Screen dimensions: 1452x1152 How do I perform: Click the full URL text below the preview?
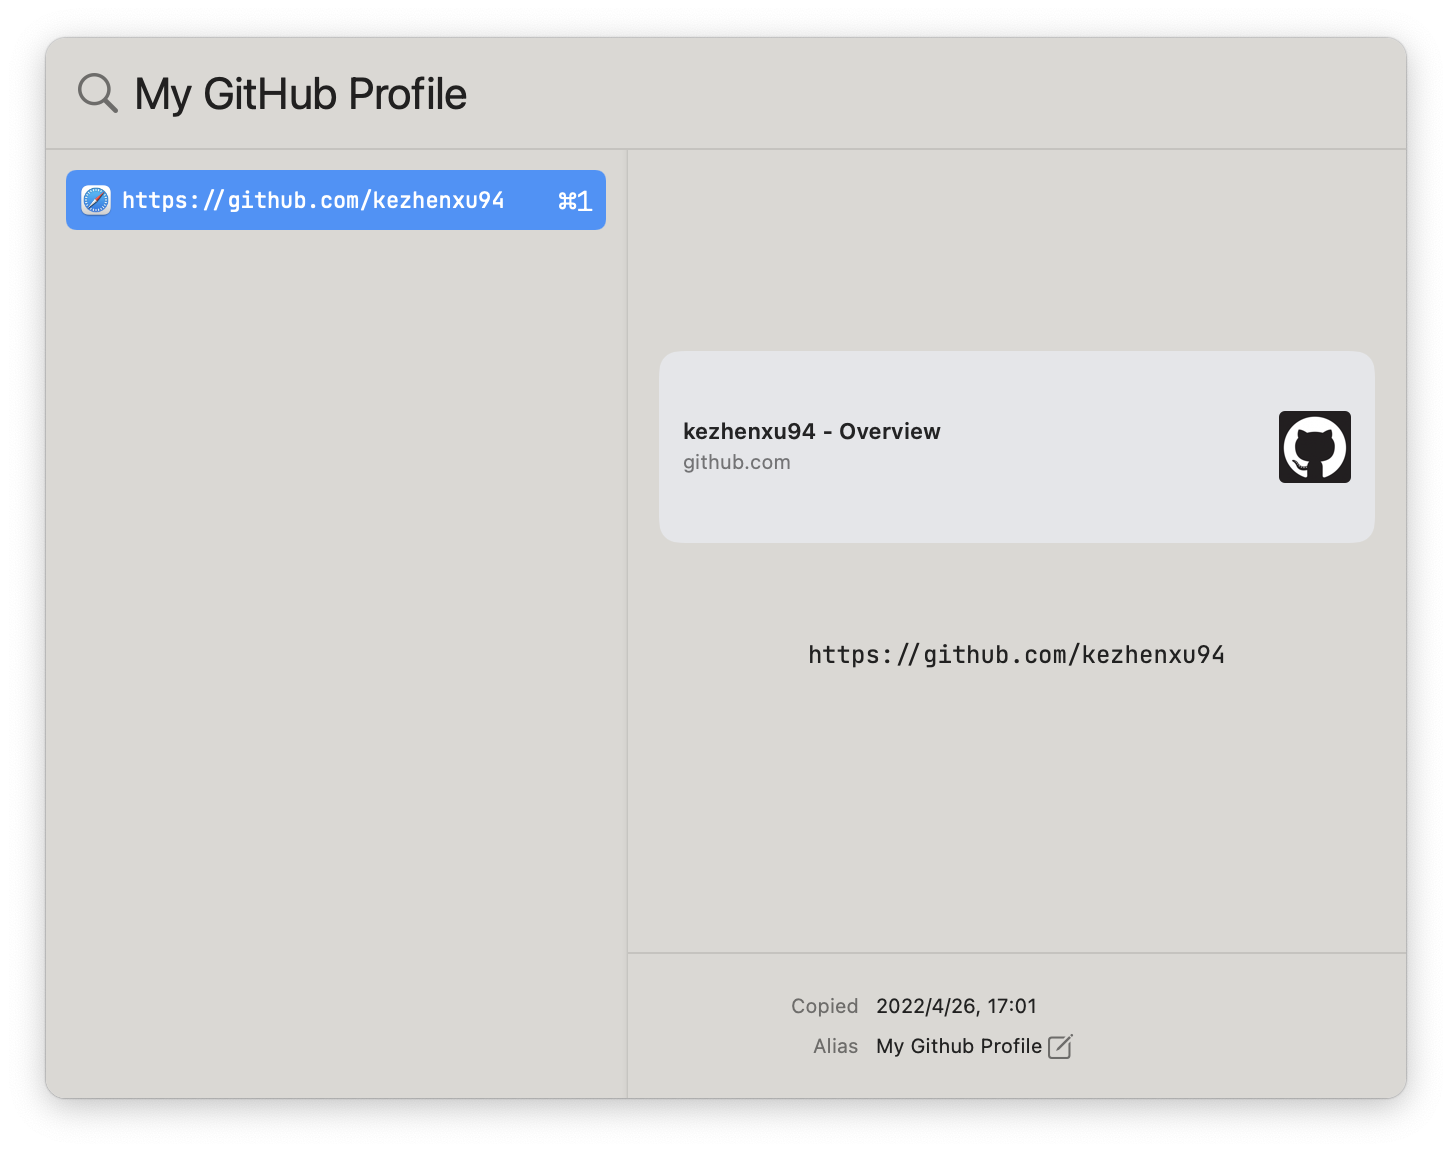pyautogui.click(x=1016, y=655)
